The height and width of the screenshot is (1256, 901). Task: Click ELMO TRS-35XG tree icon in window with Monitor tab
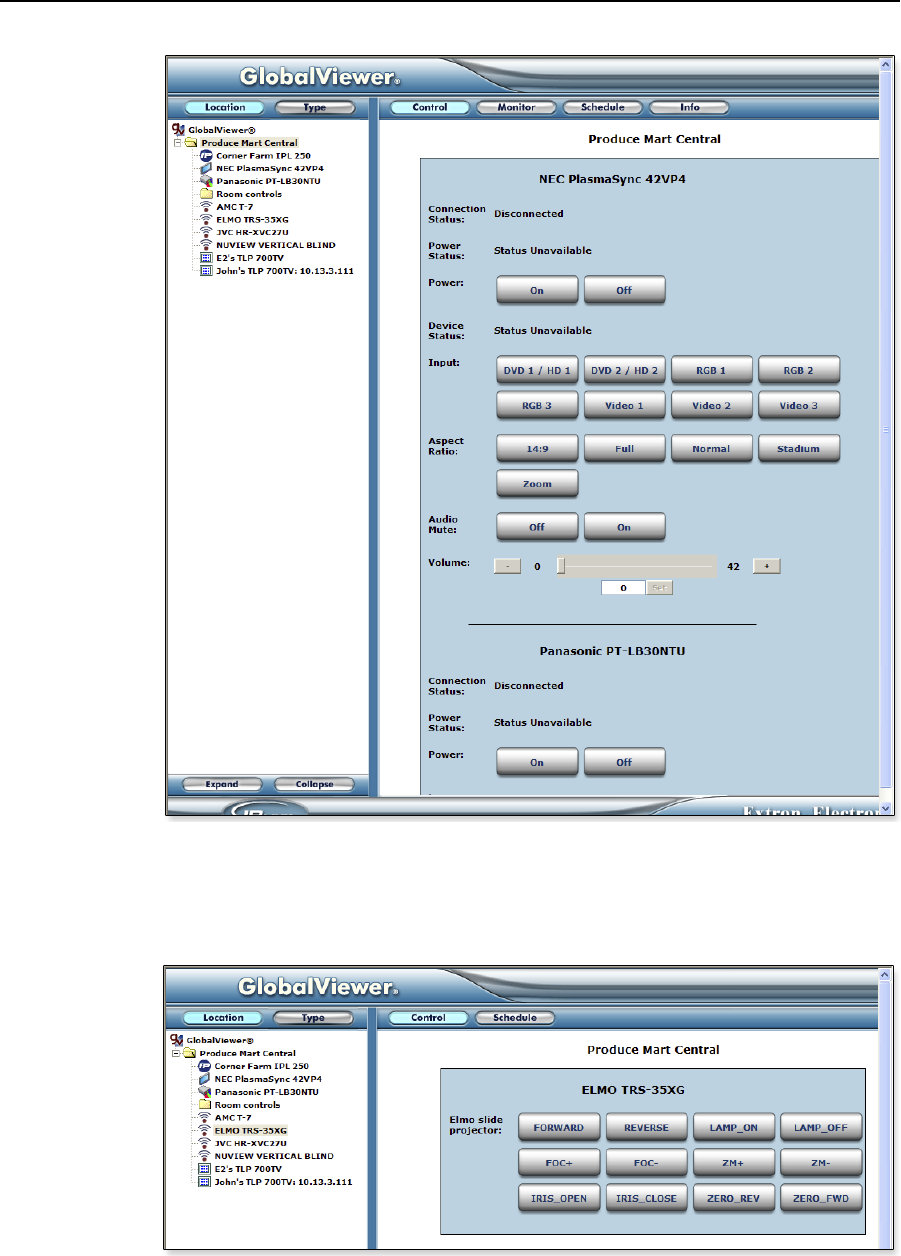click(x=206, y=219)
